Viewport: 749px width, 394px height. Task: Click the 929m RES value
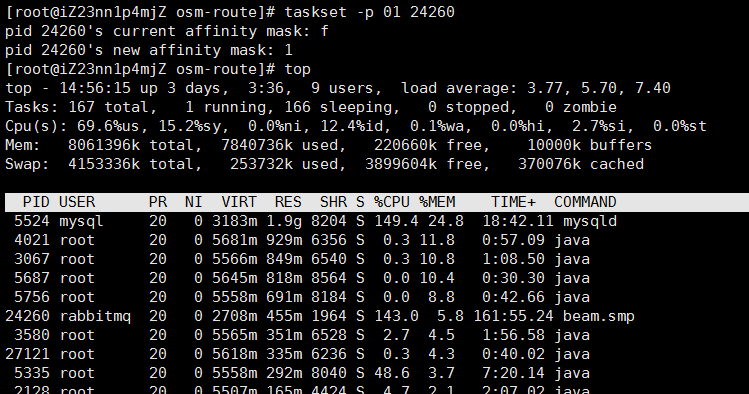284,240
